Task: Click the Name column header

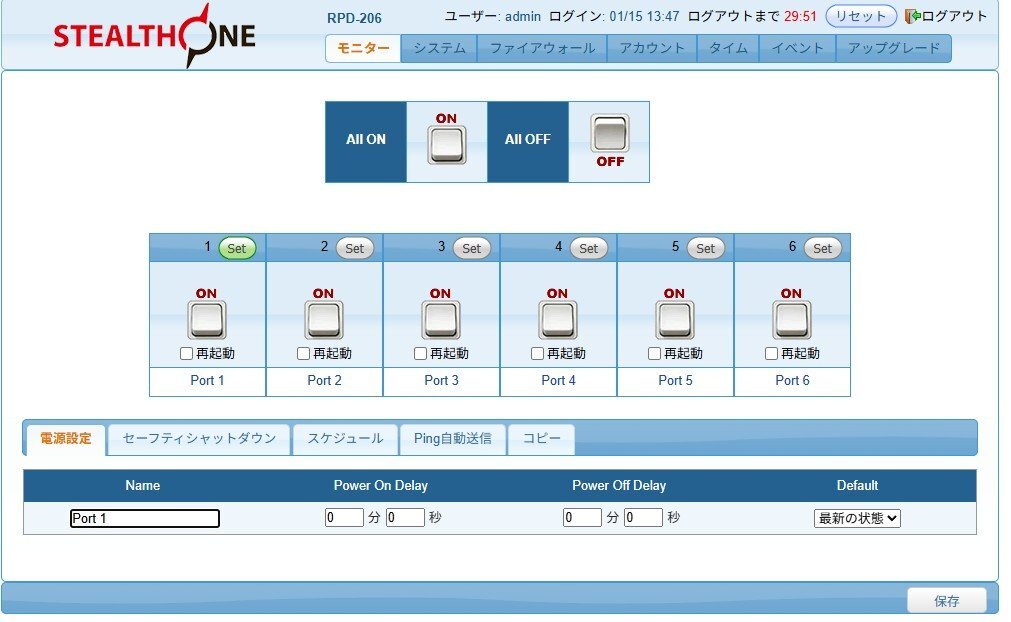Action: point(142,485)
